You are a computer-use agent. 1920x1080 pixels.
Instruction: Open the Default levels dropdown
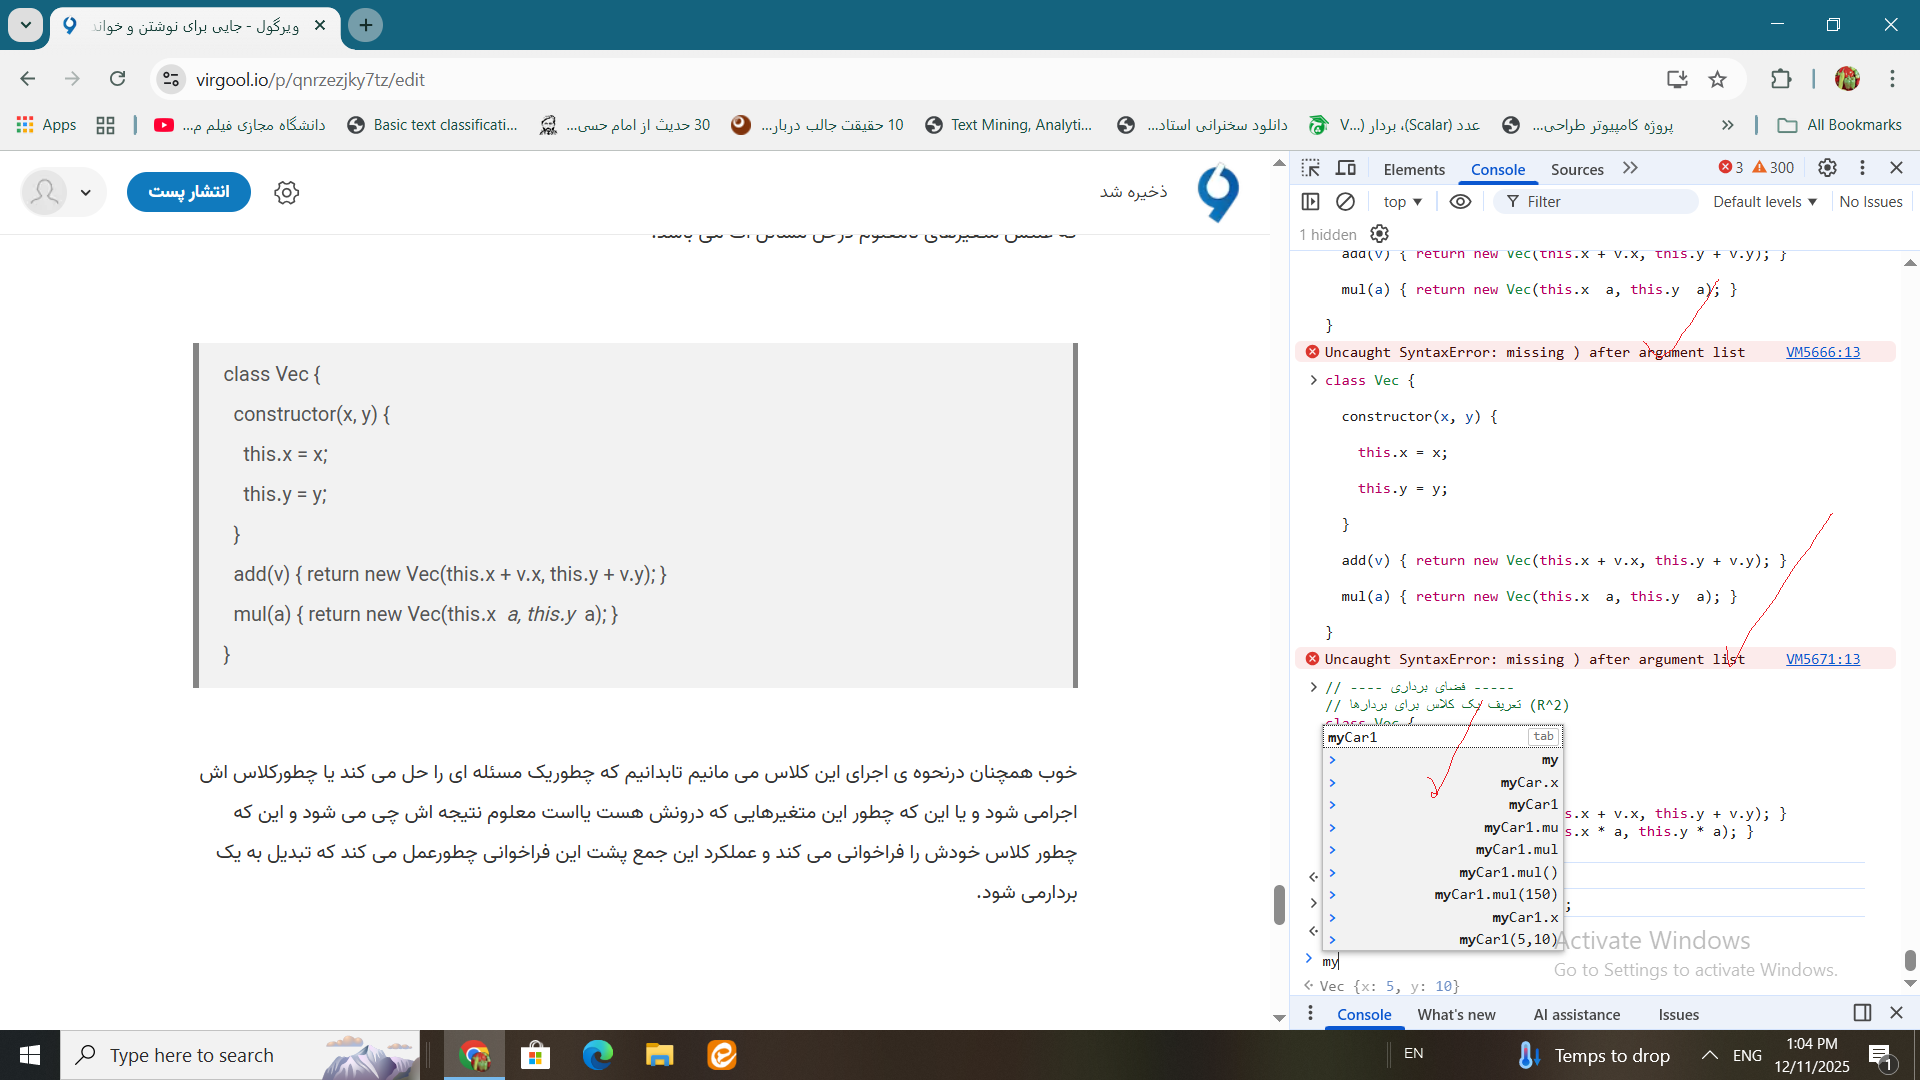coord(1764,202)
